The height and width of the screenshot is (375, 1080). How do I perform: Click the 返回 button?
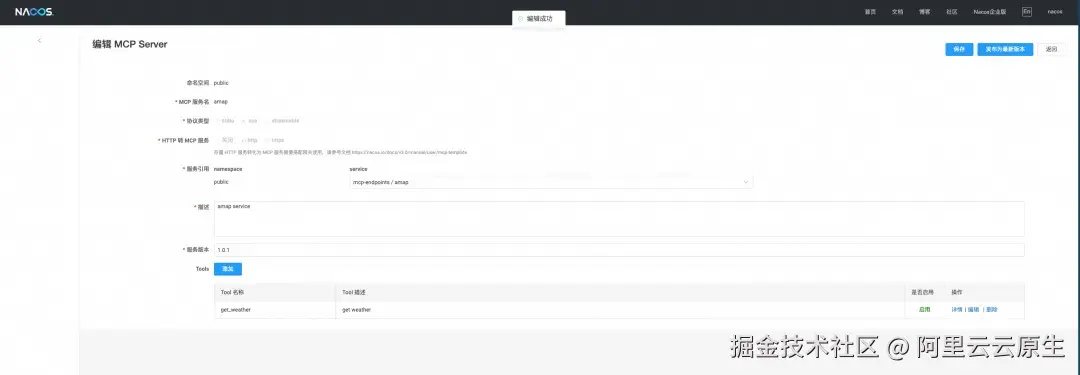1051,49
